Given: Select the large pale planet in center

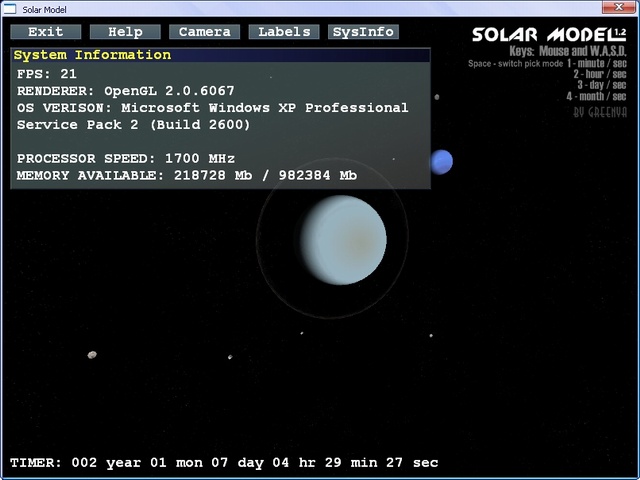Looking at the screenshot, I should pyautogui.click(x=343, y=240).
